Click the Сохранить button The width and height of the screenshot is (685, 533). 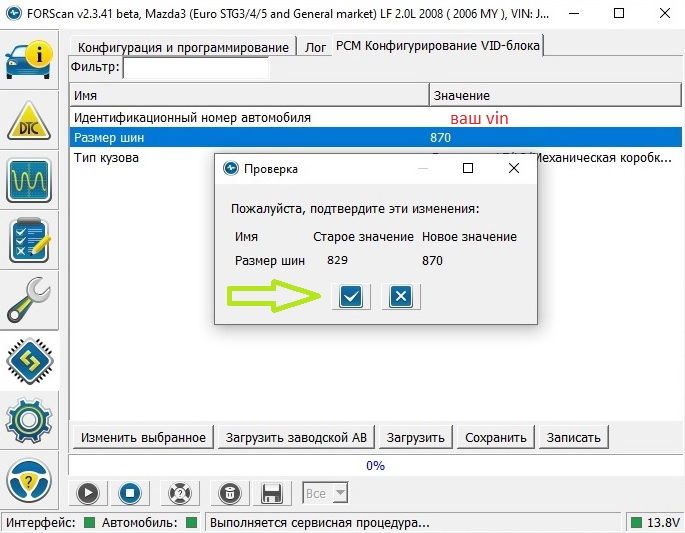[496, 437]
